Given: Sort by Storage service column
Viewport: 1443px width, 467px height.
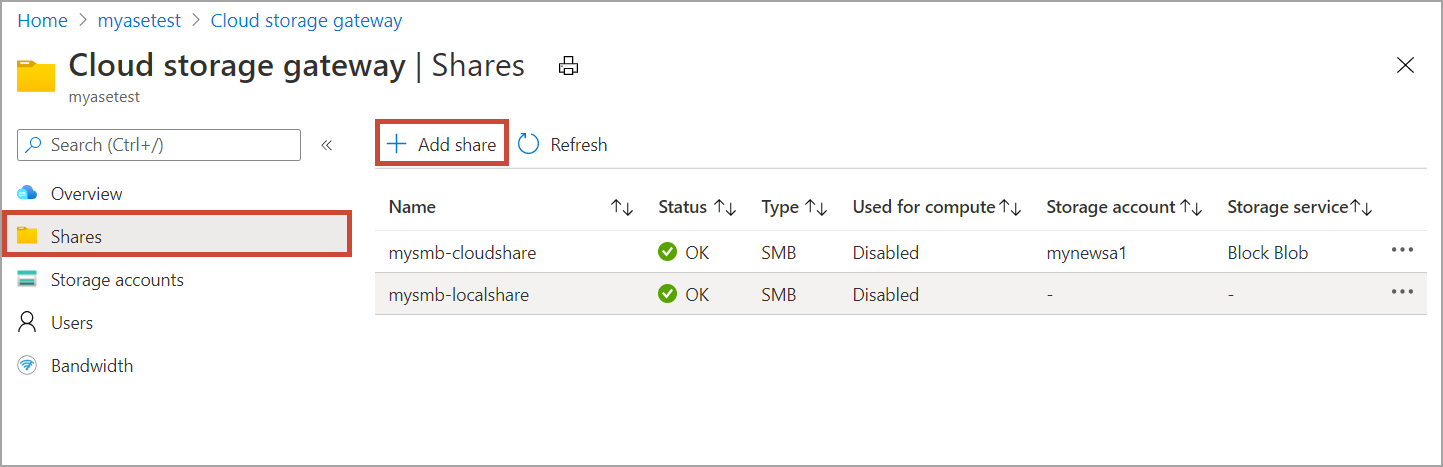Looking at the screenshot, I should coord(1361,208).
